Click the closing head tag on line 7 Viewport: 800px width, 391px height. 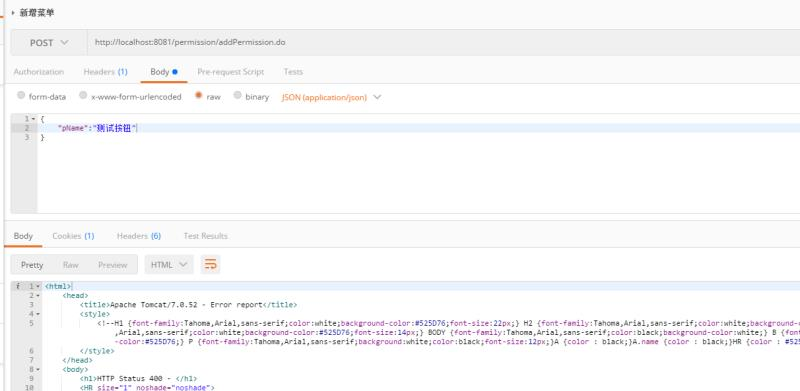pos(78,360)
